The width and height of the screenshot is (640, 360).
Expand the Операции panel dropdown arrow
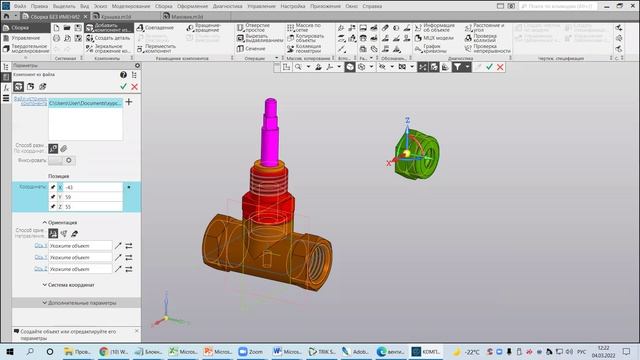[277, 58]
